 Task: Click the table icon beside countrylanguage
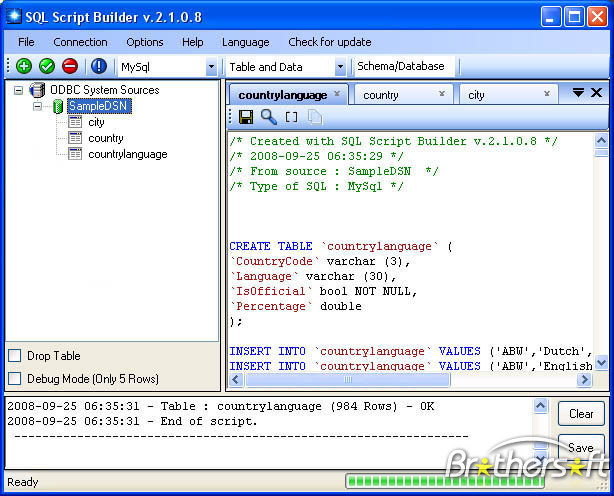pos(75,154)
